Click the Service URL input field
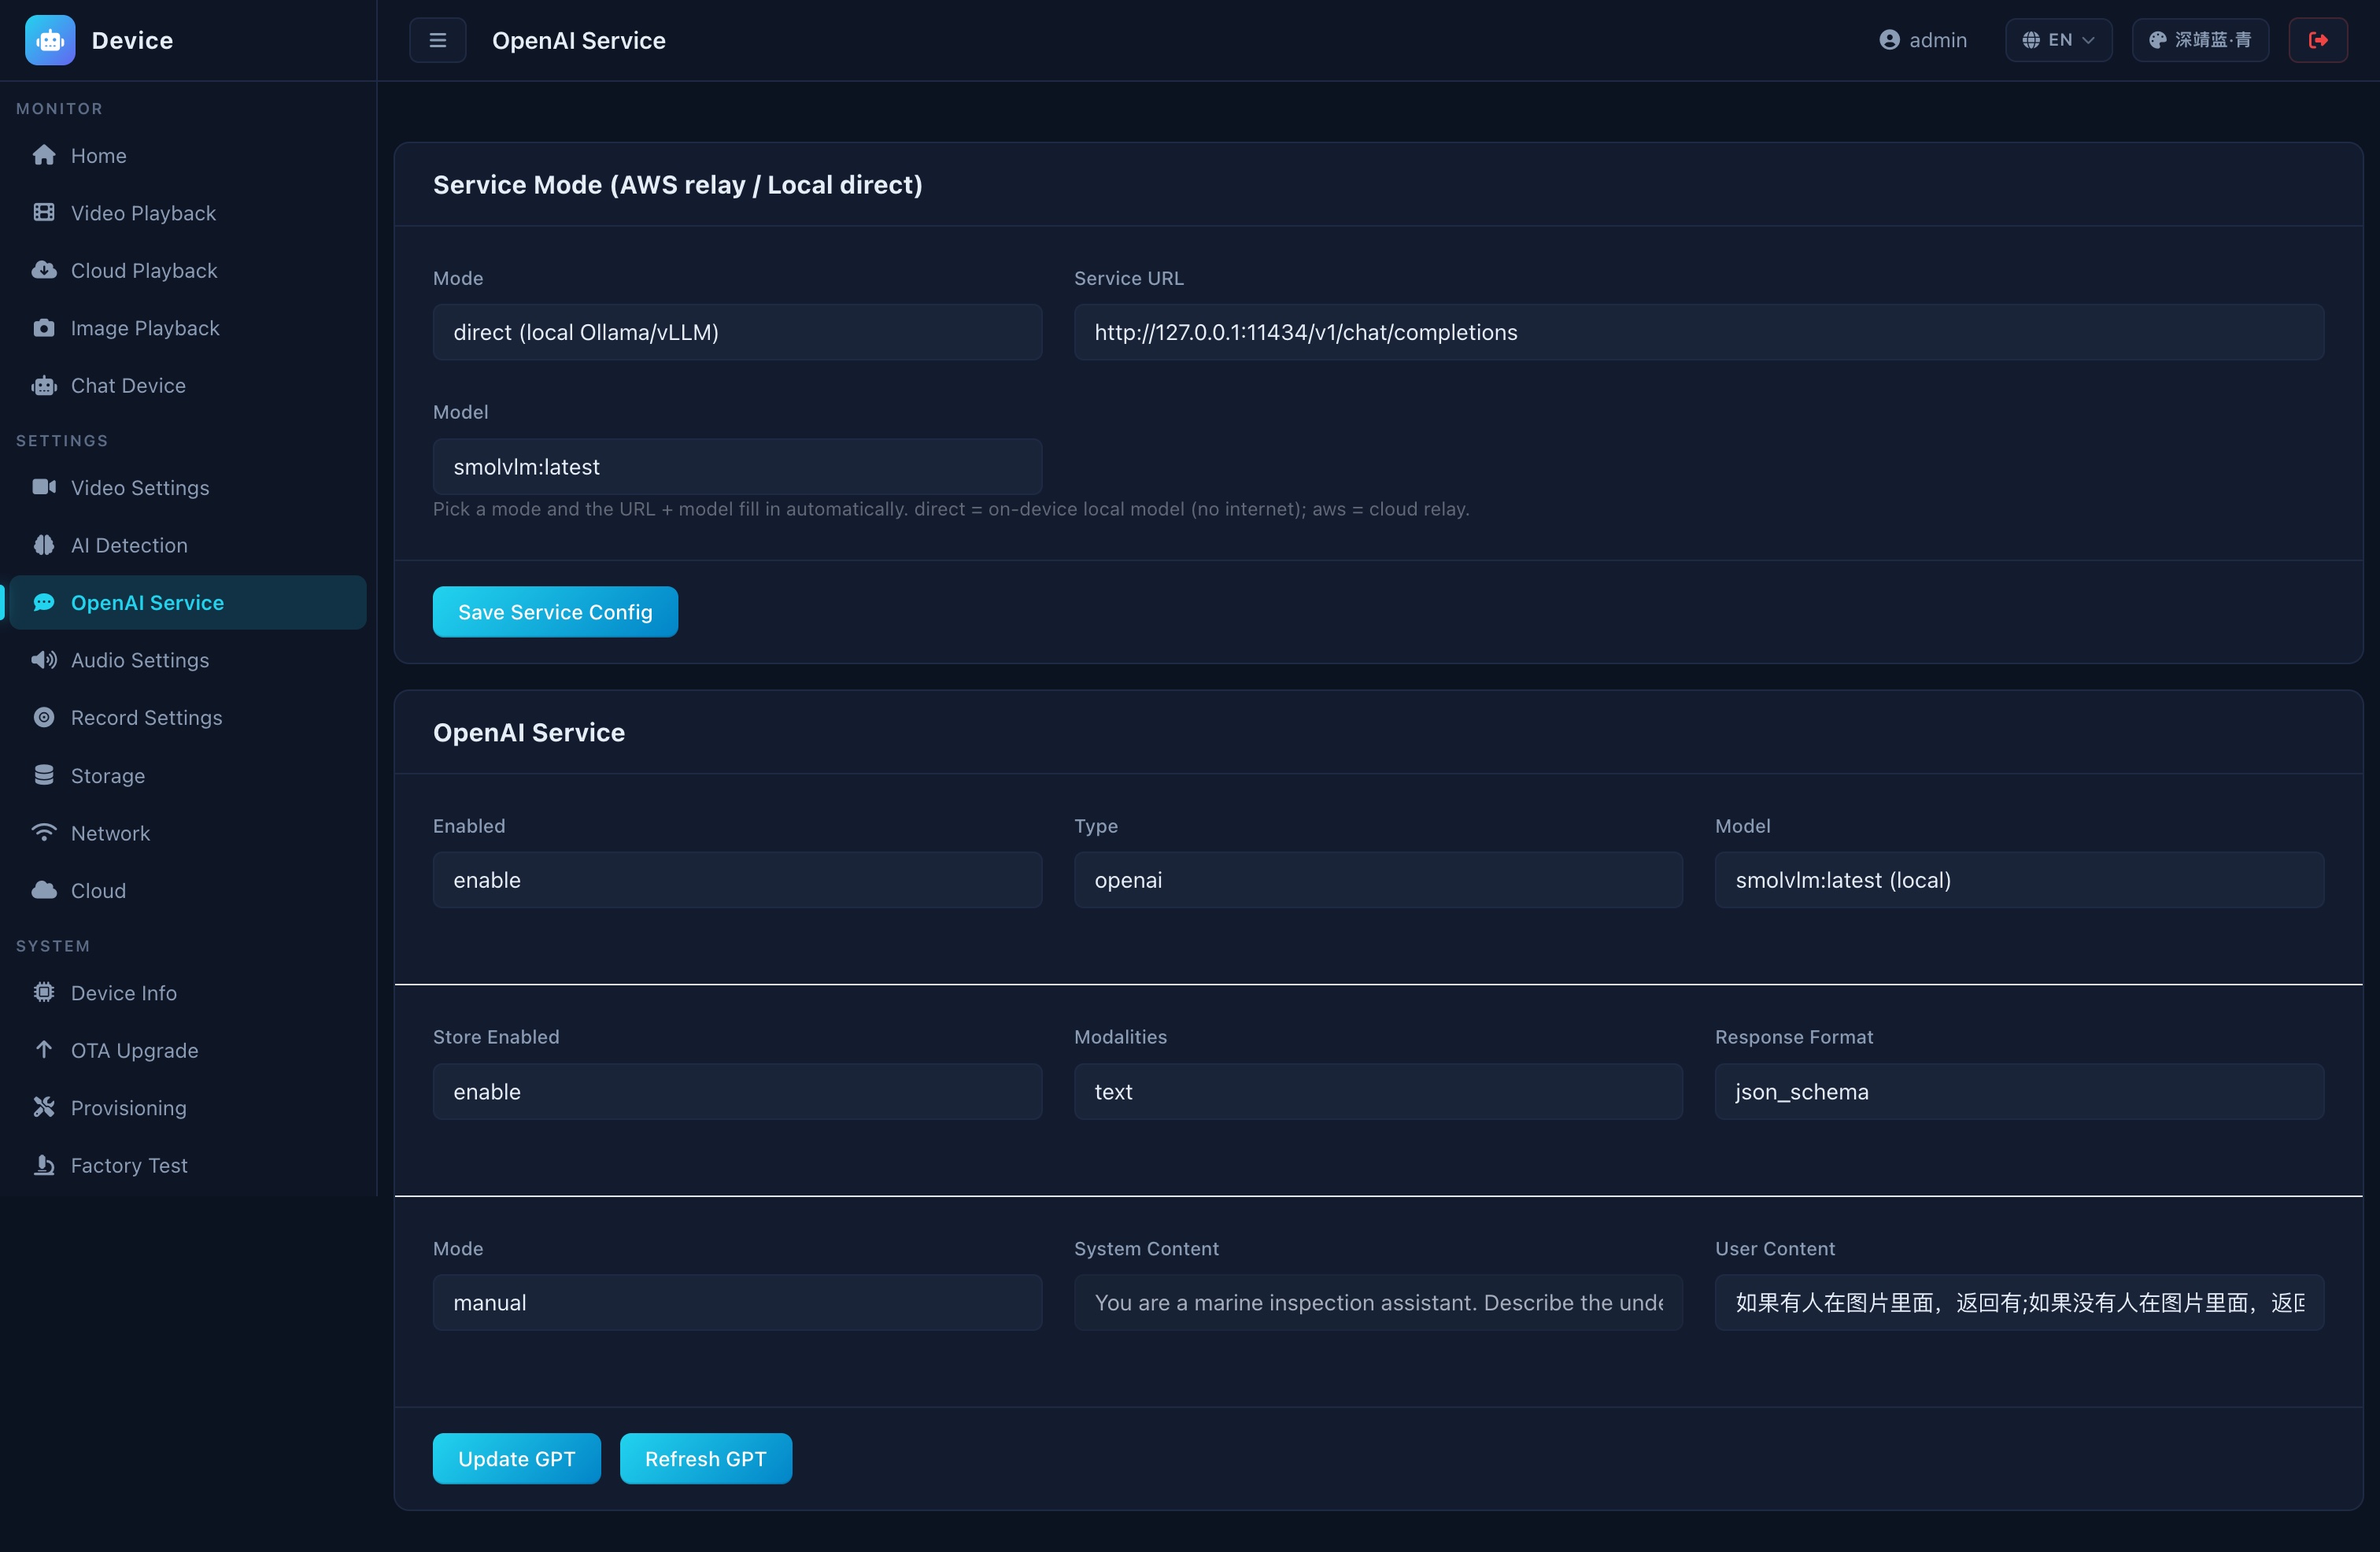Screen dimensions: 2380x1552 pyautogui.click(x=1699, y=332)
